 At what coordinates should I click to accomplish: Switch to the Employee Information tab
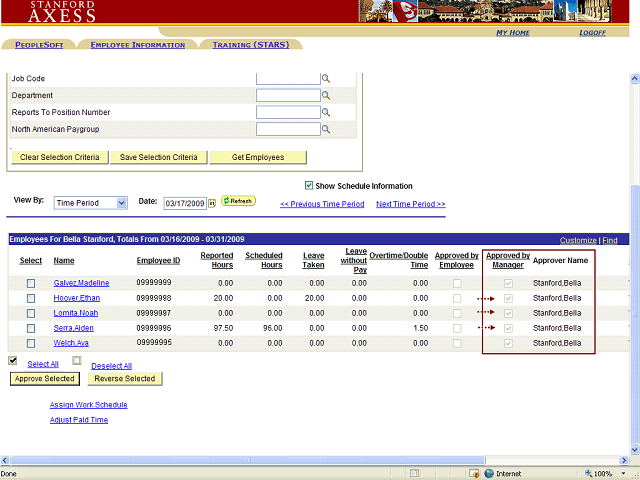137,45
